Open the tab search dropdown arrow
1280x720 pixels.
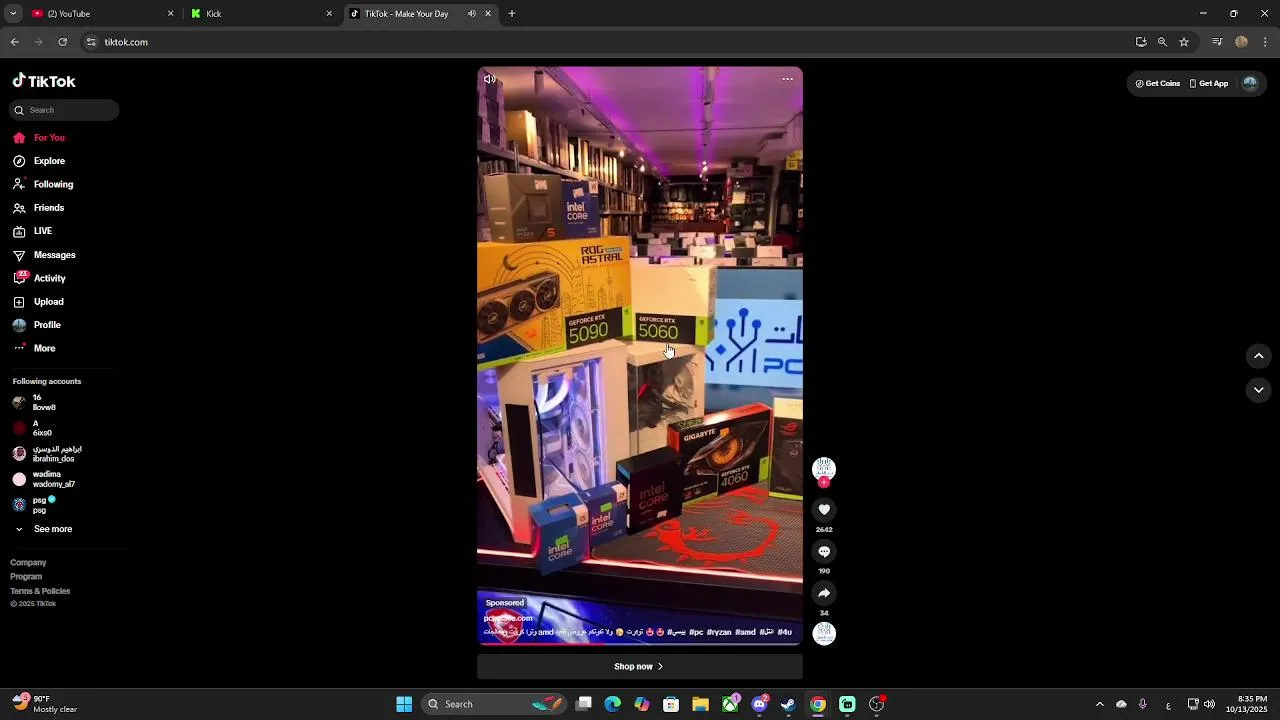click(12, 14)
